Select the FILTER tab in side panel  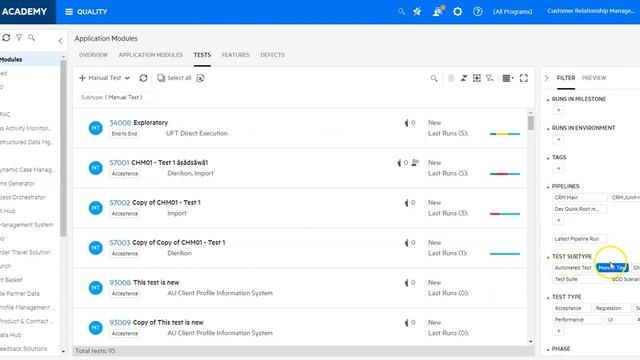point(566,78)
